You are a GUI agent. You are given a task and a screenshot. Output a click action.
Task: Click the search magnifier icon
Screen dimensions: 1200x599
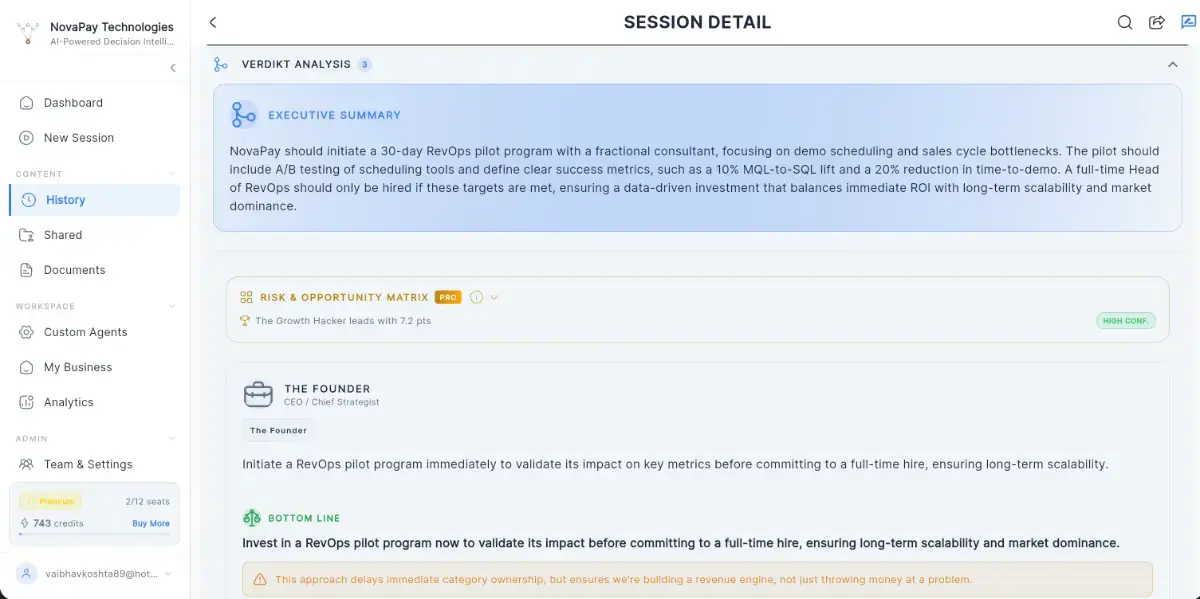[1125, 23]
